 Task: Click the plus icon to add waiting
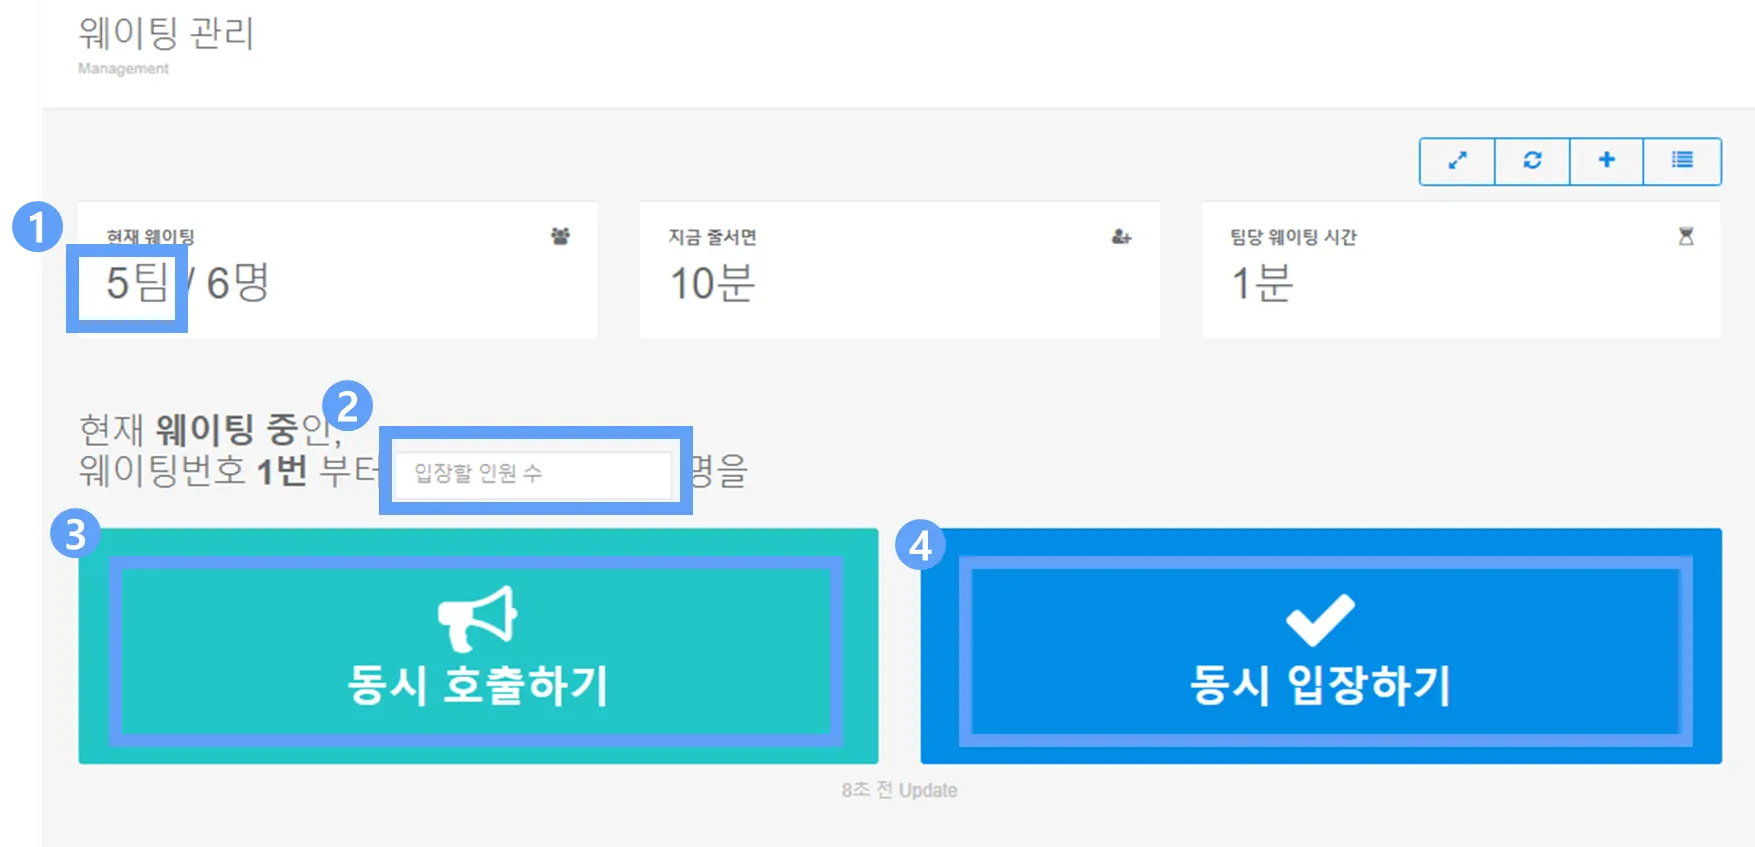pyautogui.click(x=1606, y=160)
